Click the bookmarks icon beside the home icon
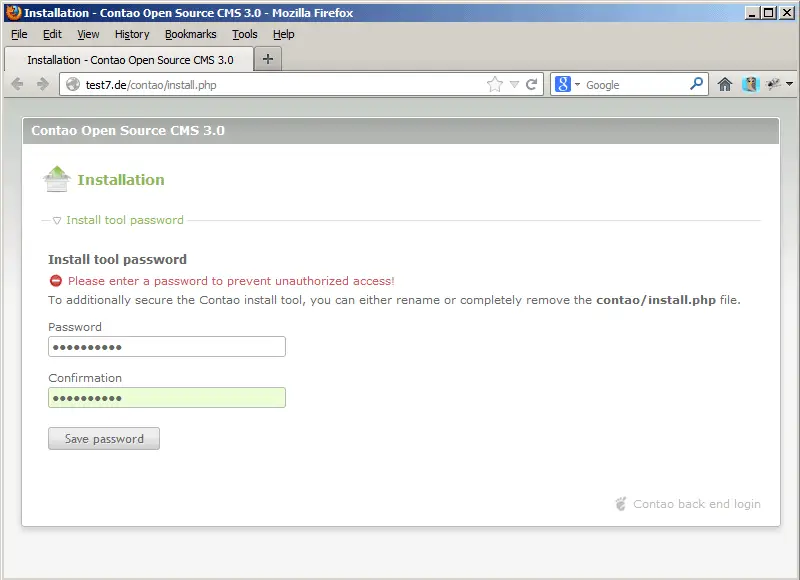Screen dimensions: 800x580 (x=751, y=84)
